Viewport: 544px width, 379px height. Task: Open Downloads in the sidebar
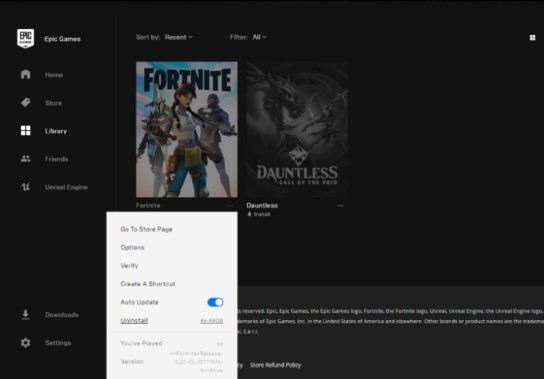[62, 315]
